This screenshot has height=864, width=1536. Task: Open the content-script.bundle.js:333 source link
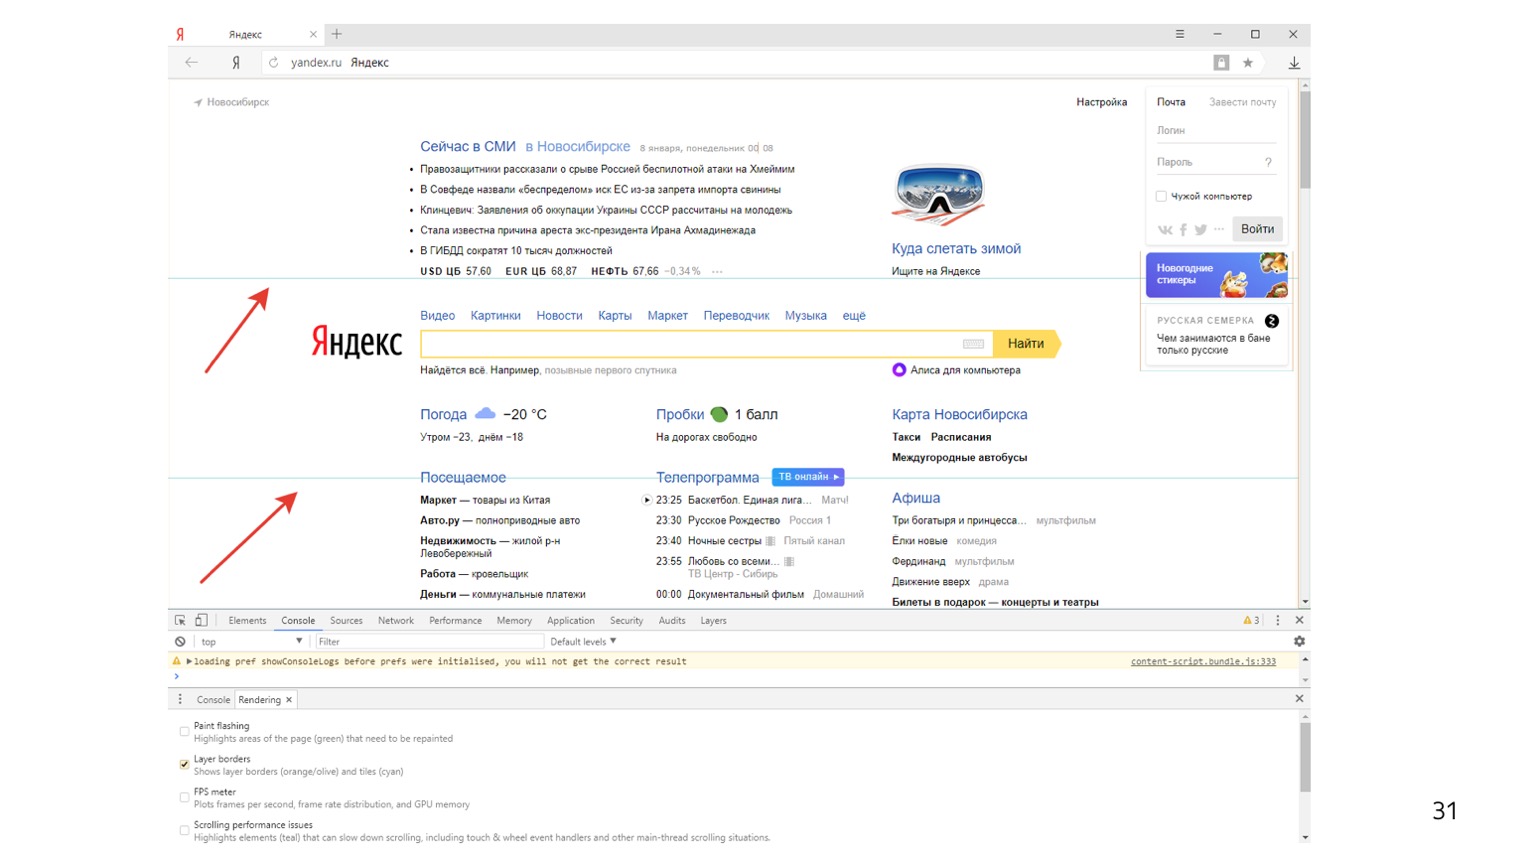tap(1203, 661)
